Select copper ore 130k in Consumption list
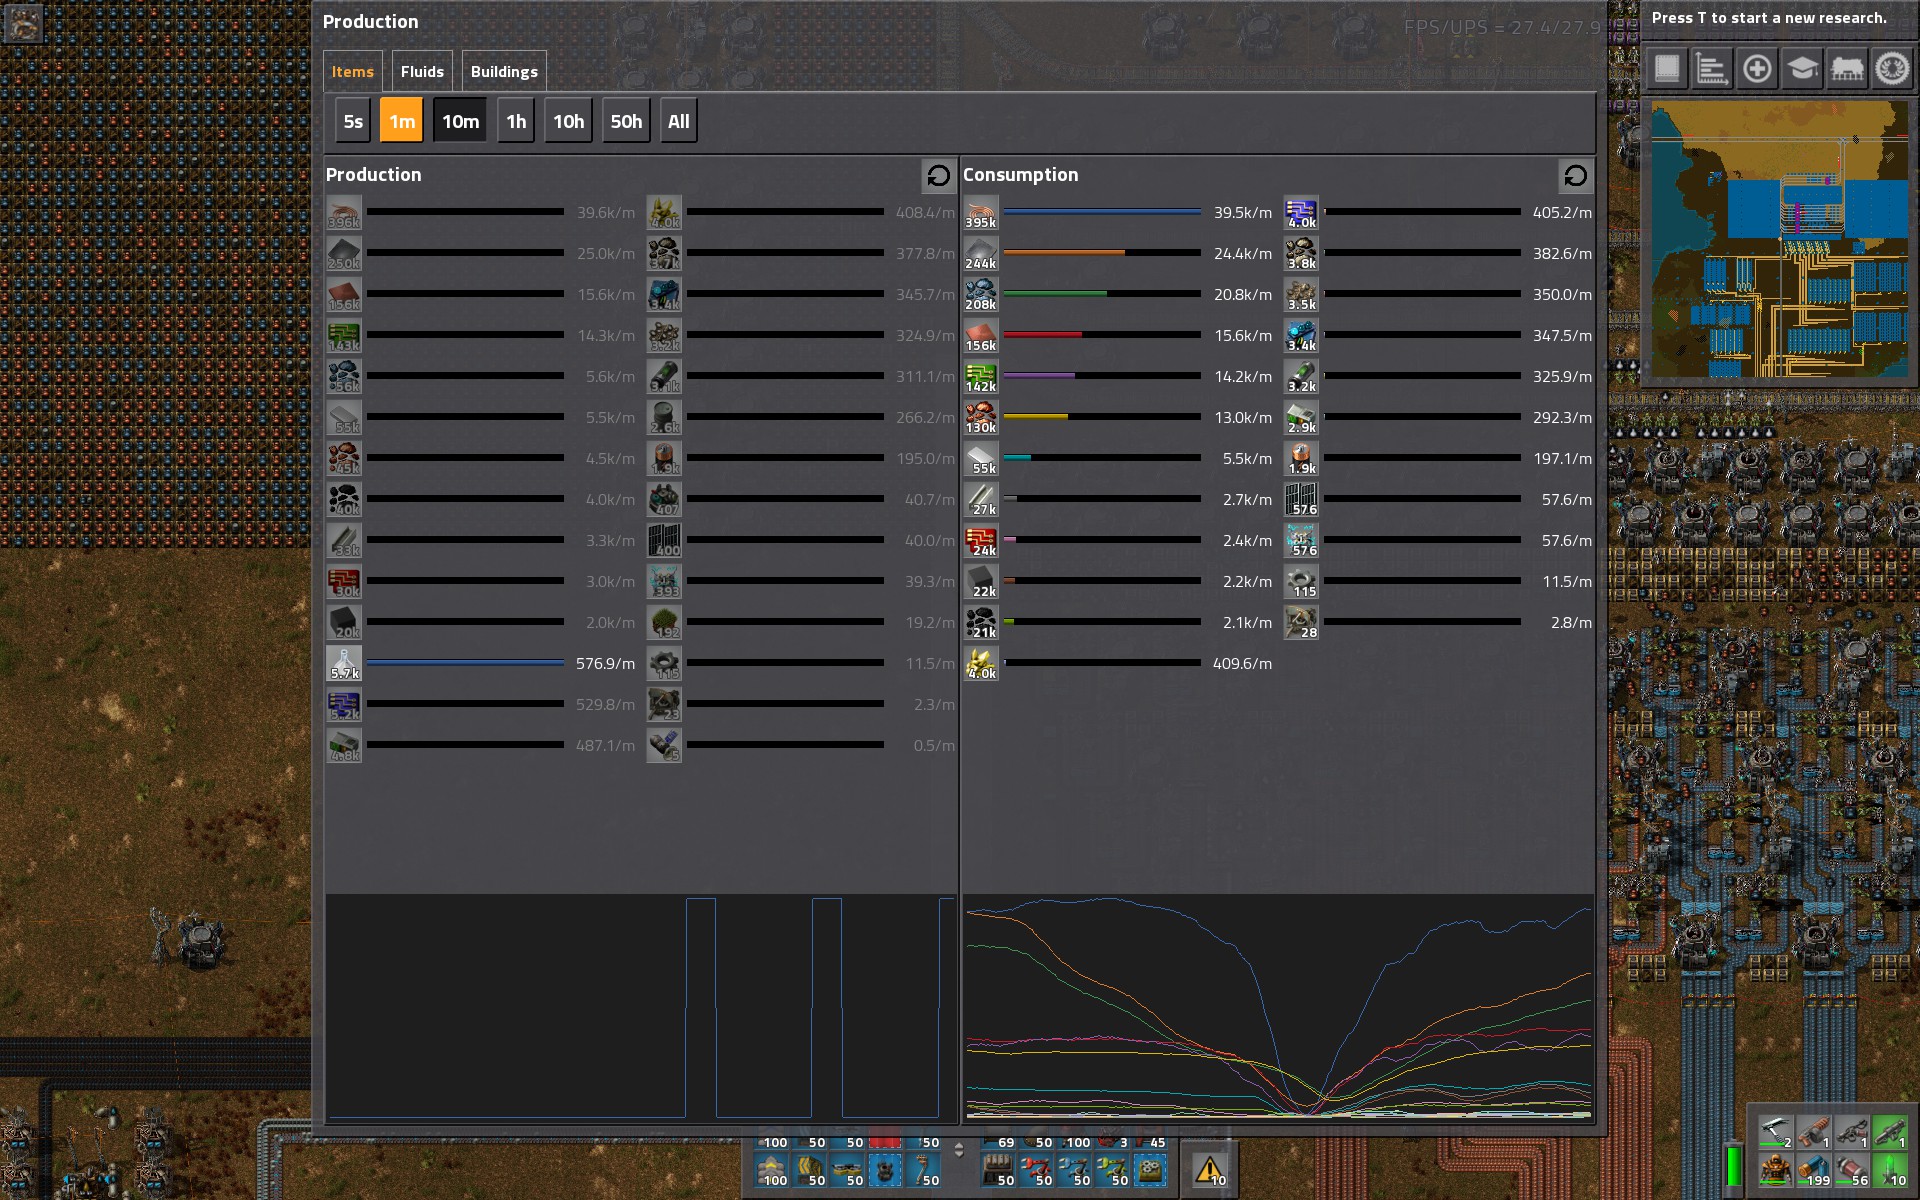Viewport: 1920px width, 1200px height. pyautogui.click(x=981, y=418)
